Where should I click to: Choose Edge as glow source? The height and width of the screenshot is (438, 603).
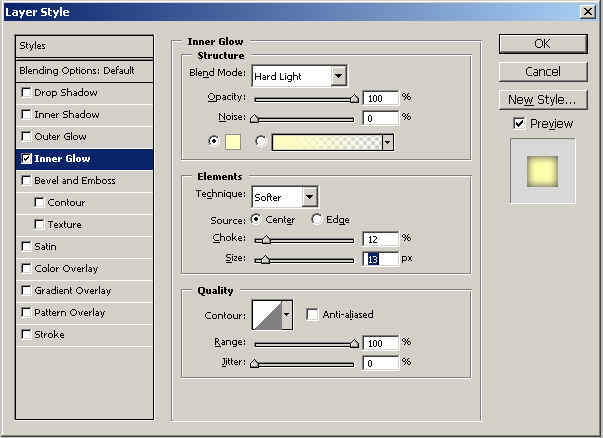(x=316, y=219)
